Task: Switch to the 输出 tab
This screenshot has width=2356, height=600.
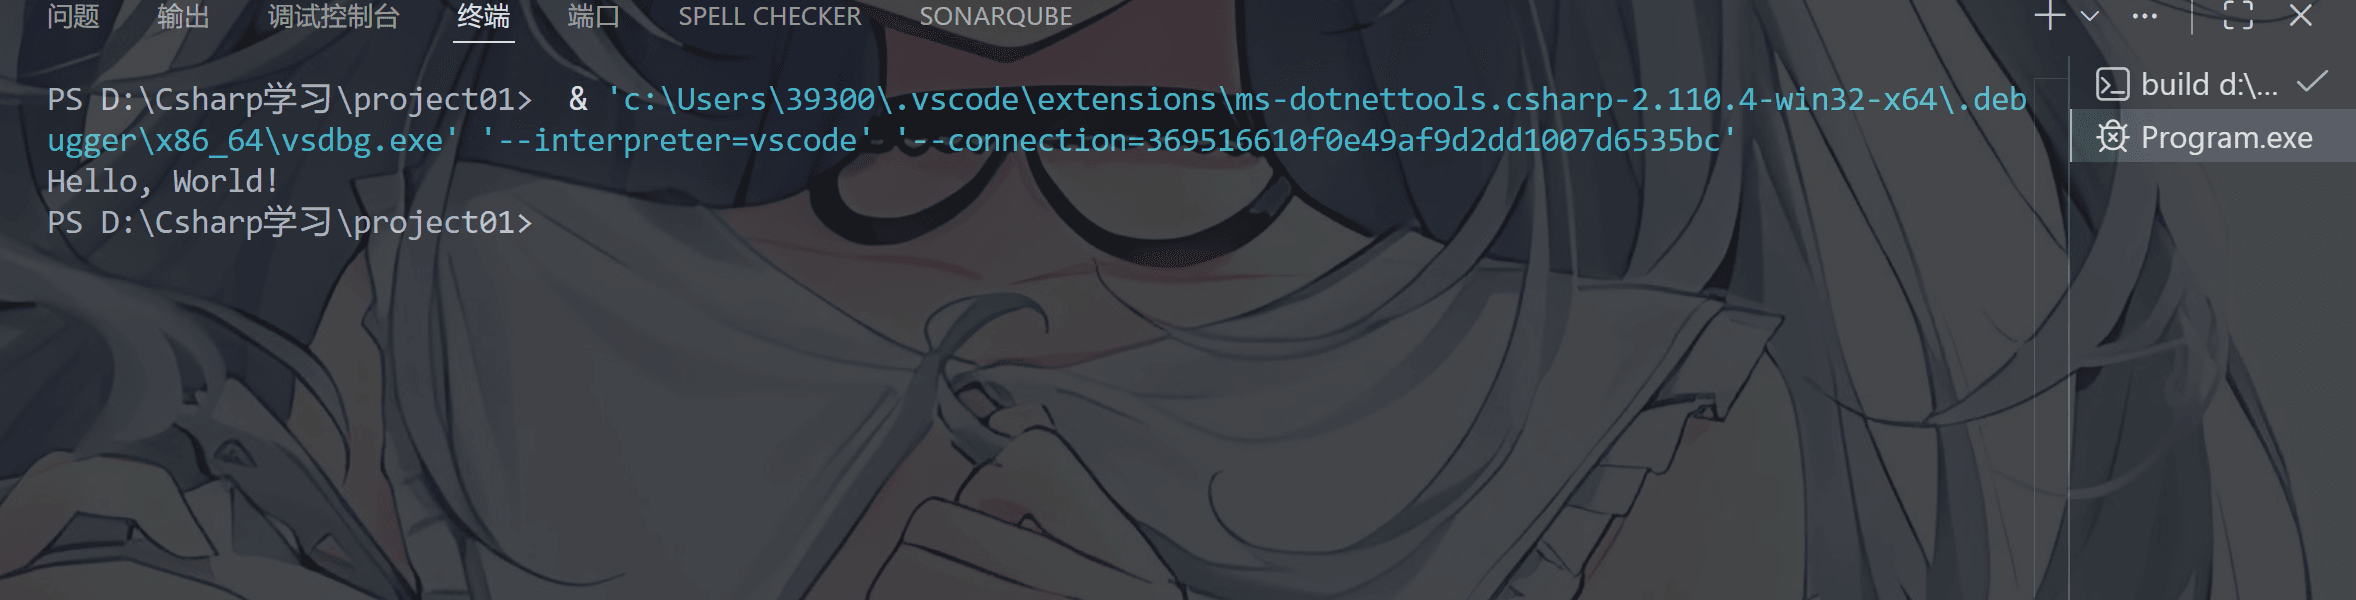Action: click(x=183, y=16)
